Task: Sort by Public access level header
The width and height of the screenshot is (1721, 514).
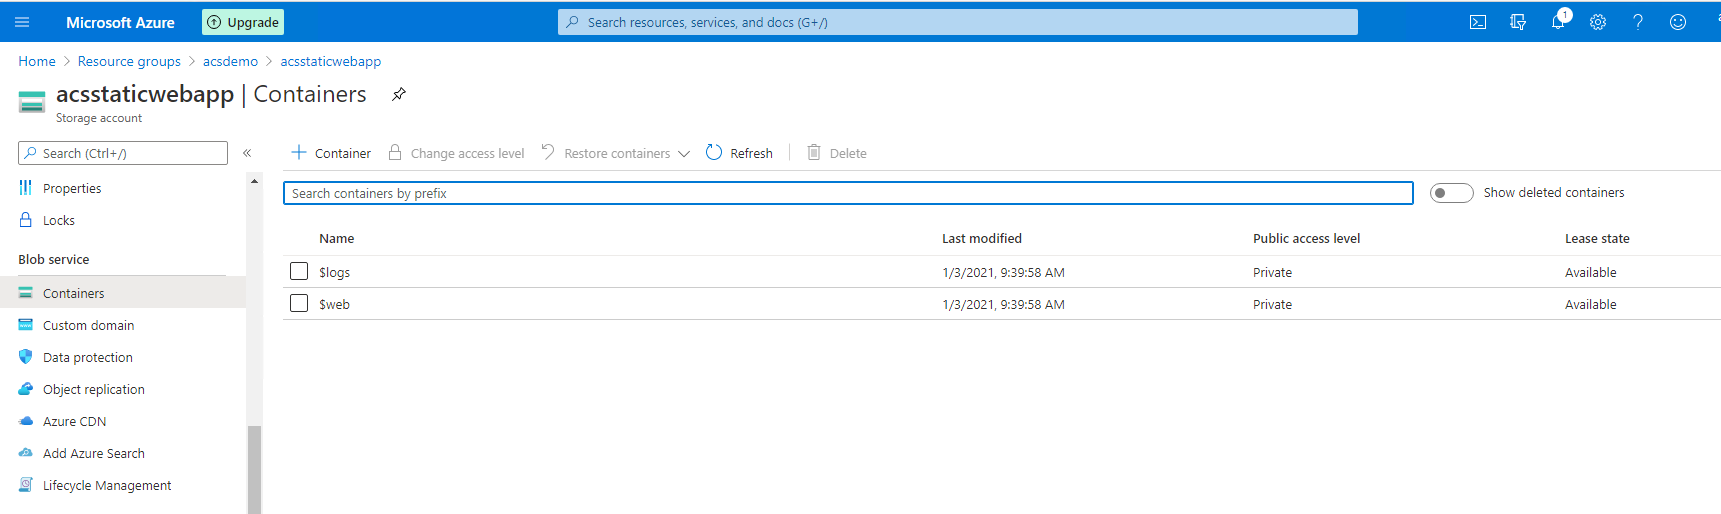Action: click(1306, 238)
